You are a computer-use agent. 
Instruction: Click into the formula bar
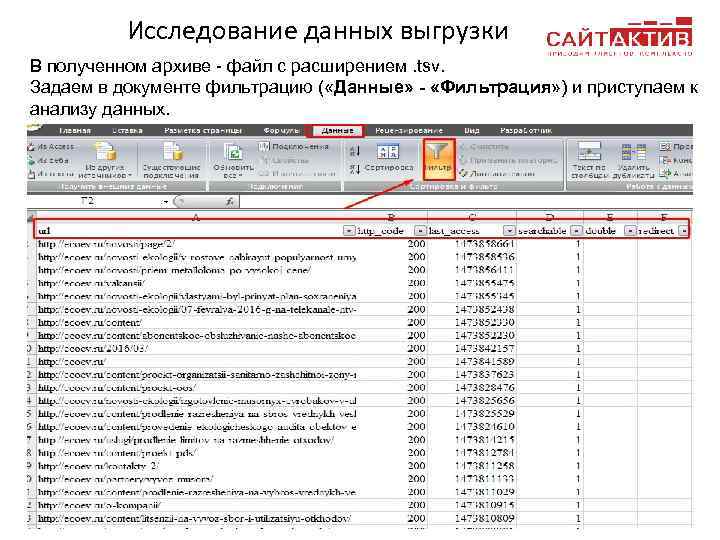pos(465,201)
